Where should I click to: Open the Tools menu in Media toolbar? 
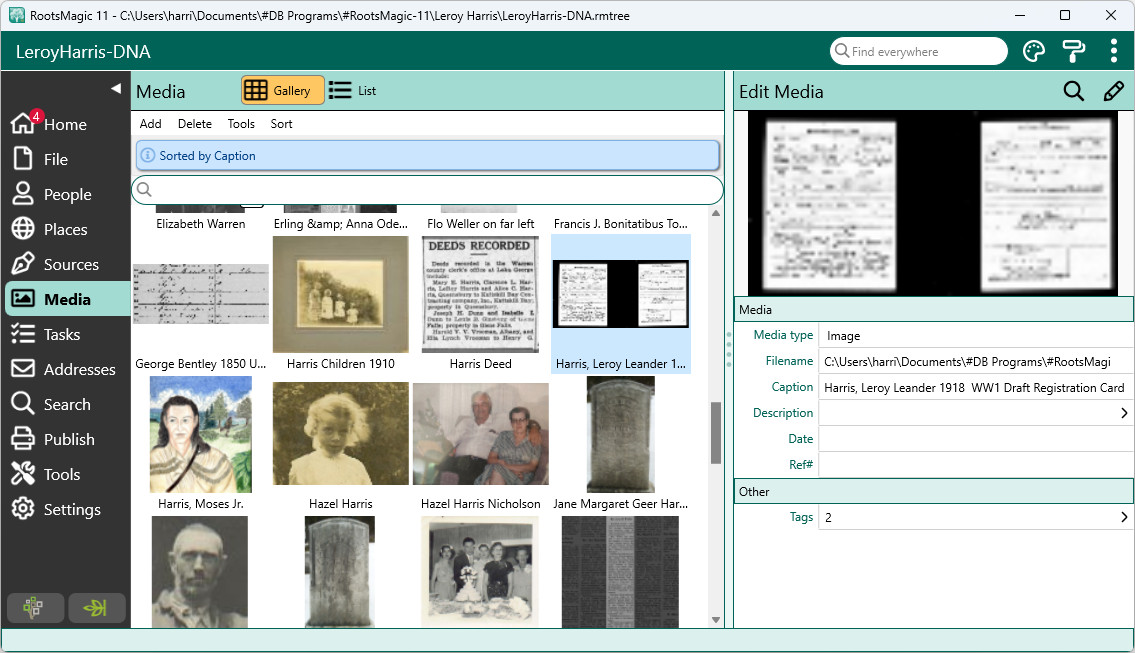coord(241,124)
